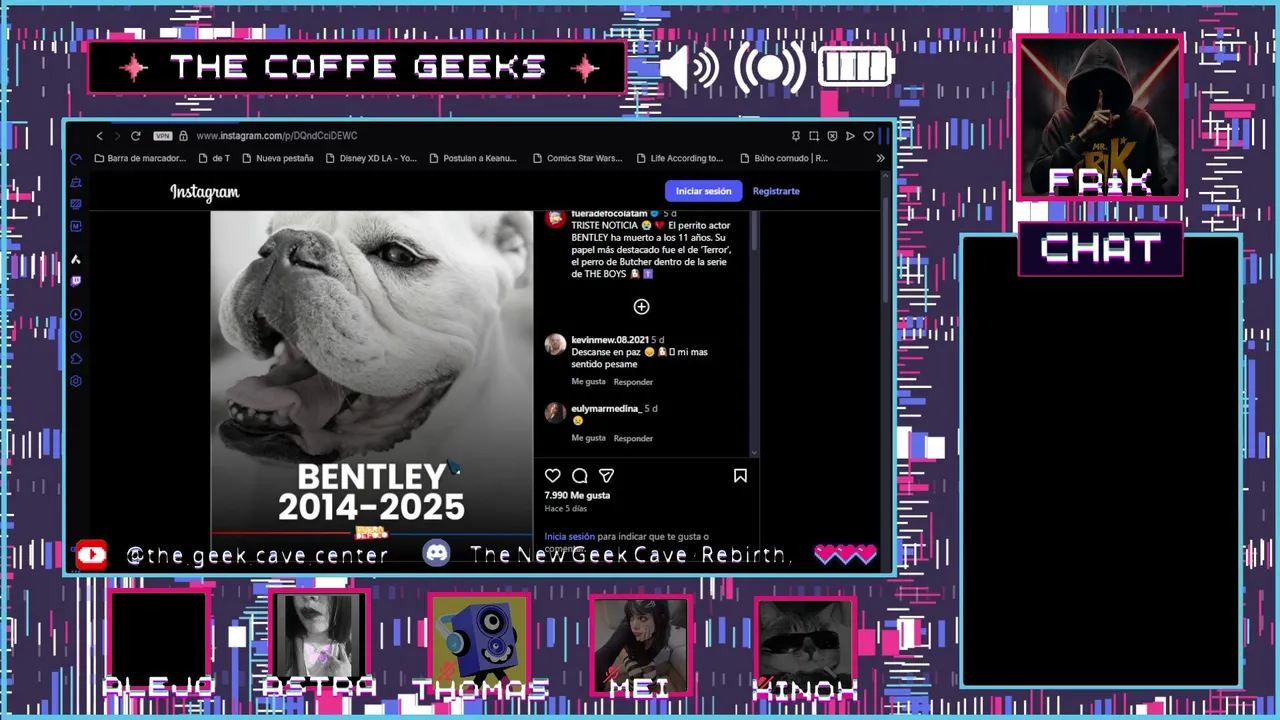1280x720 pixels.
Task: Click the THOMAS speaker avatar
Action: point(480,640)
